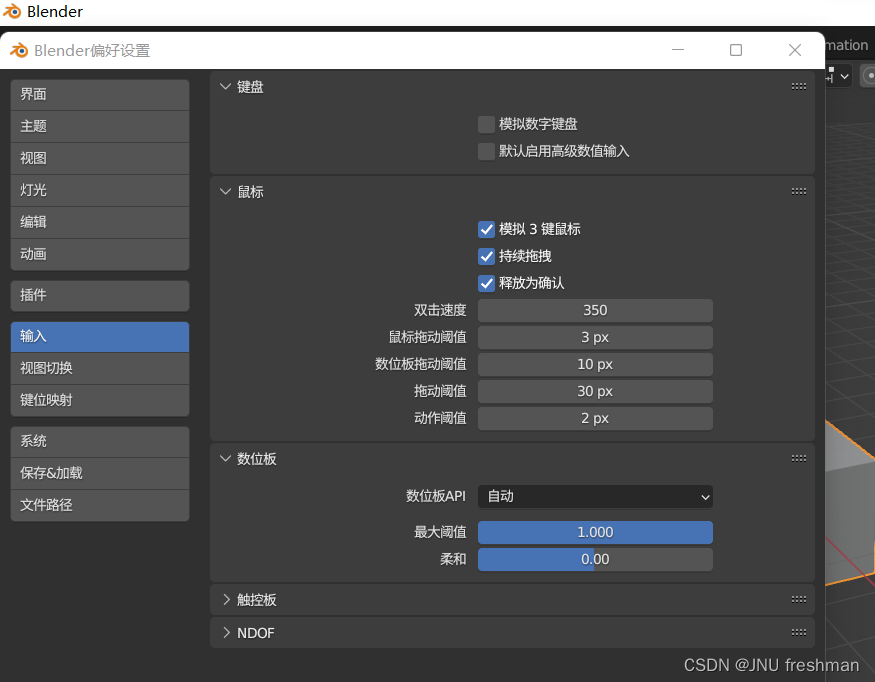This screenshot has width=875, height=682.
Task: Click the Blender logo in main window title
Action: tap(12, 11)
